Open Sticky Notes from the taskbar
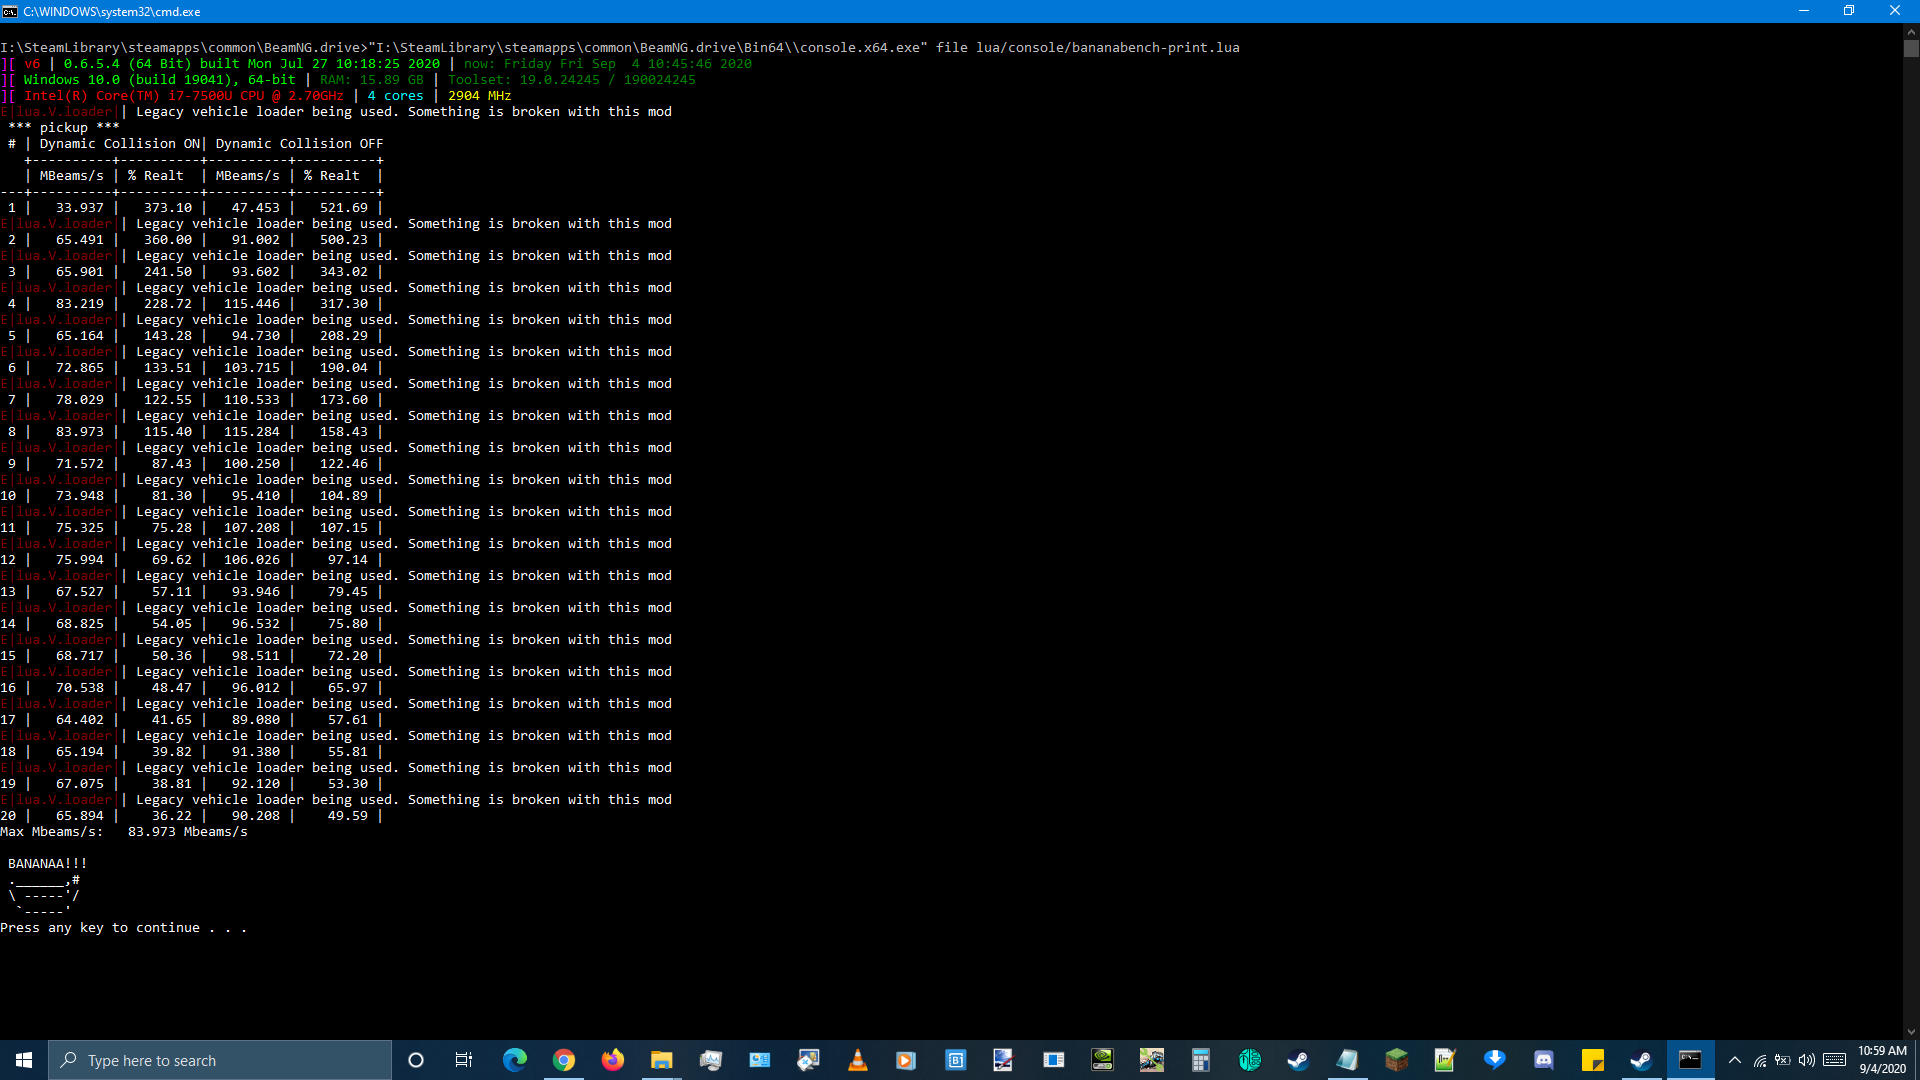This screenshot has width=1920, height=1080. coord(1592,1060)
